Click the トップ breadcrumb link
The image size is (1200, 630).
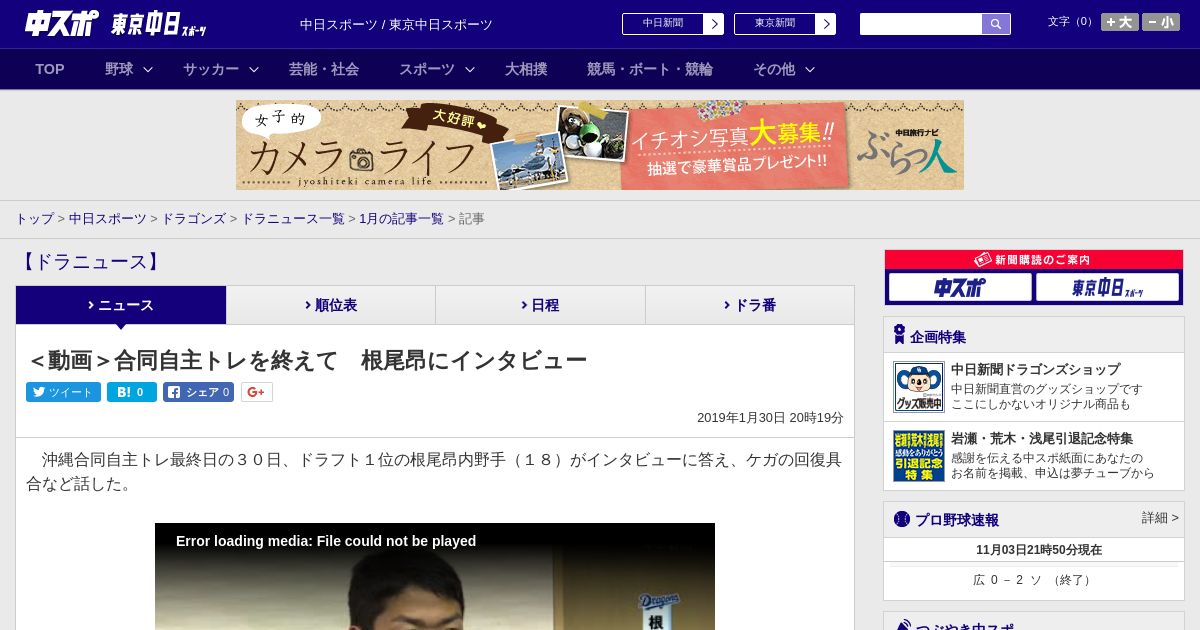(x=34, y=219)
